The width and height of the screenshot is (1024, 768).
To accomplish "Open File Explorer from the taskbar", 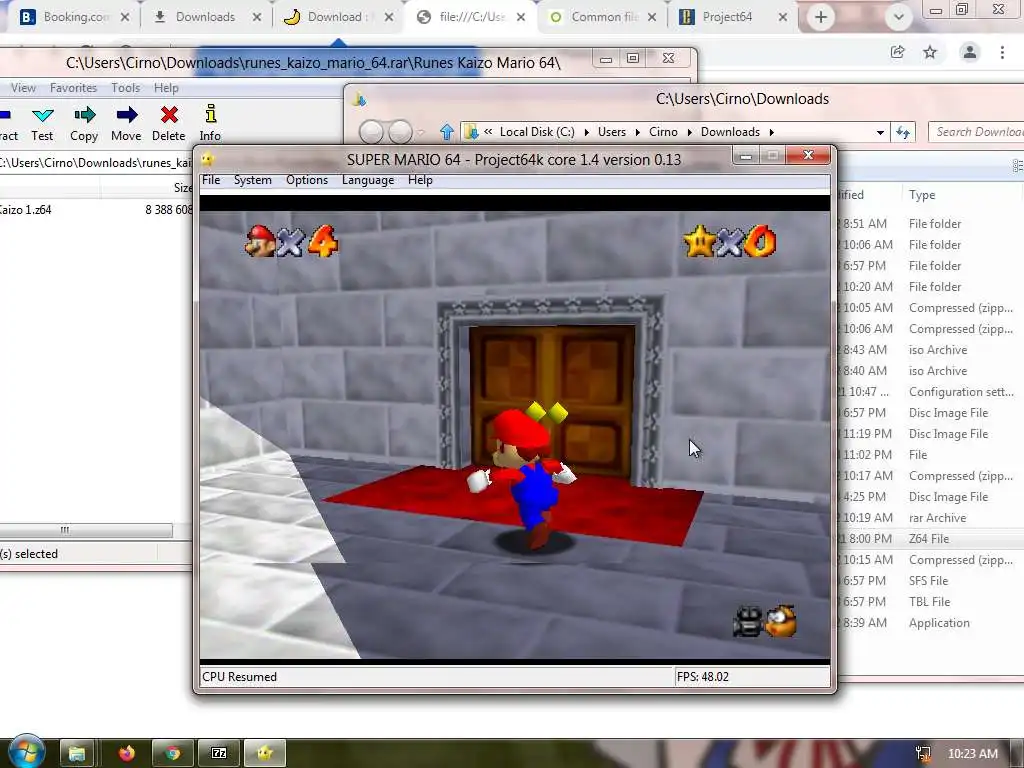I will click(77, 753).
